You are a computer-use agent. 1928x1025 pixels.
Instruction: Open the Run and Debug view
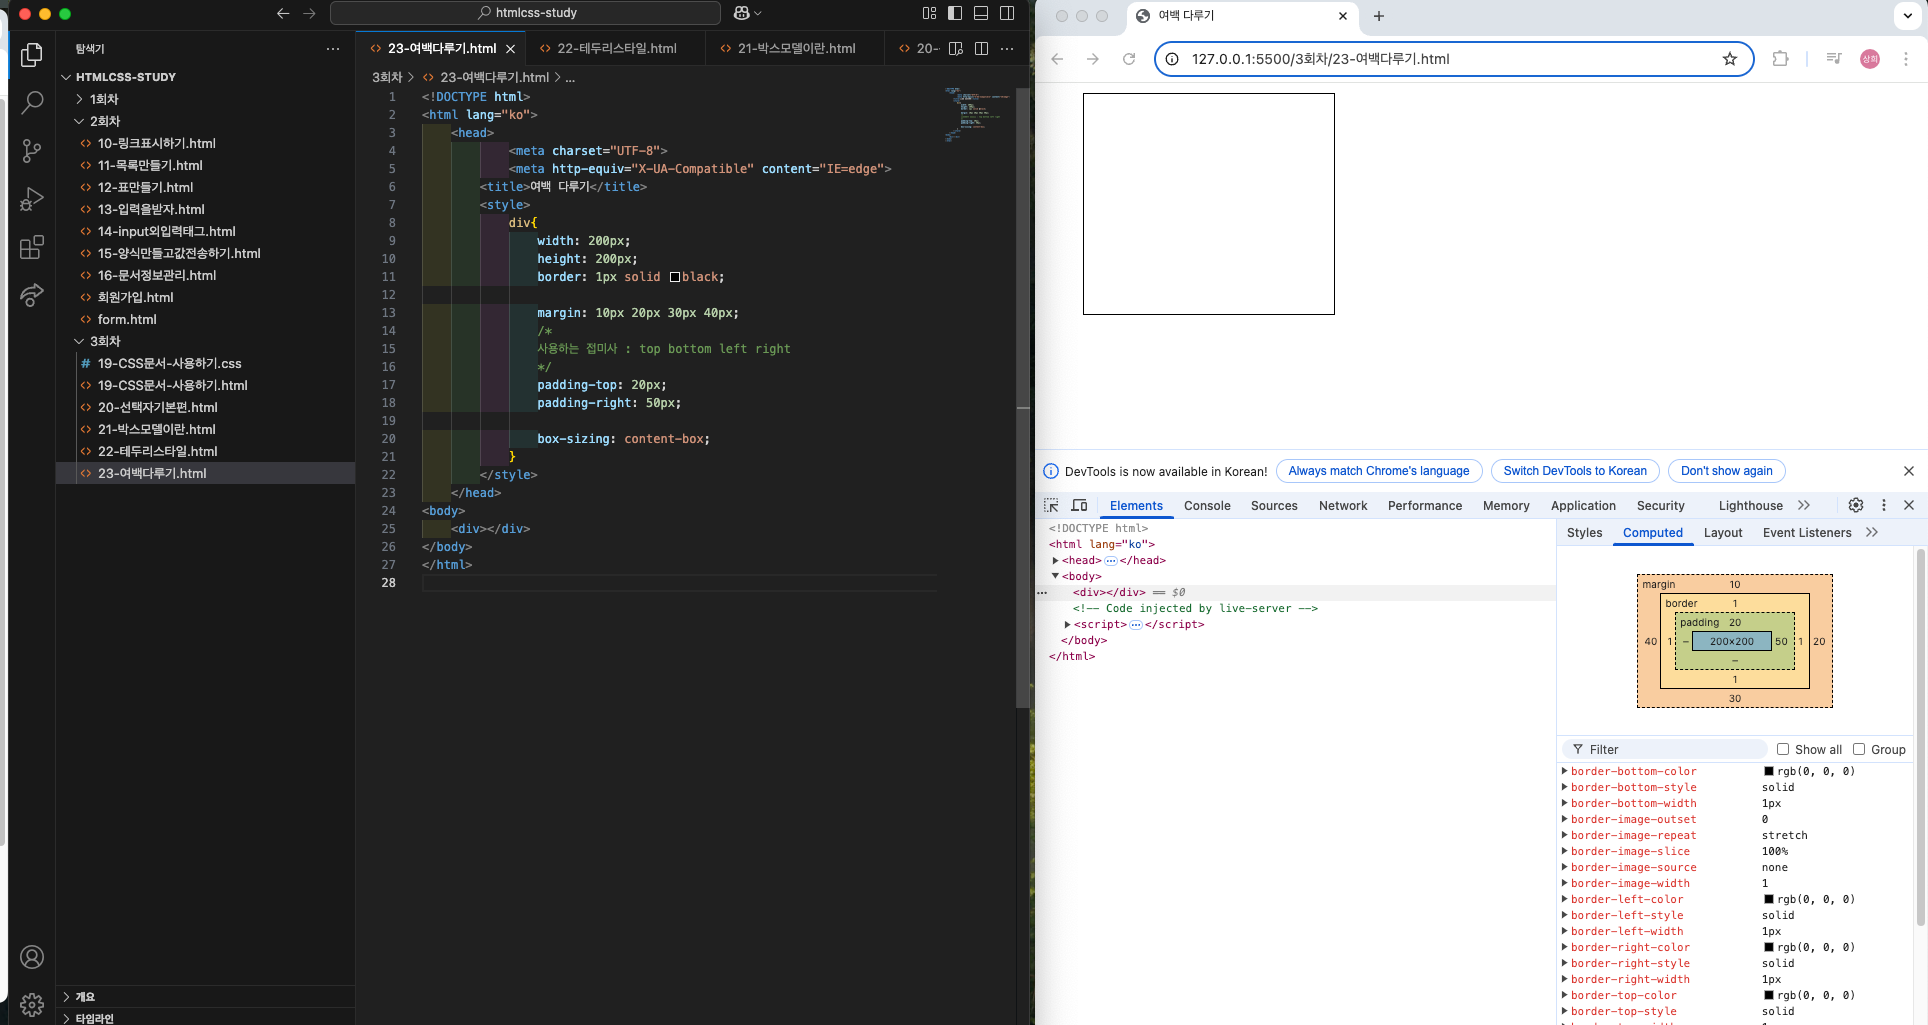(x=32, y=199)
